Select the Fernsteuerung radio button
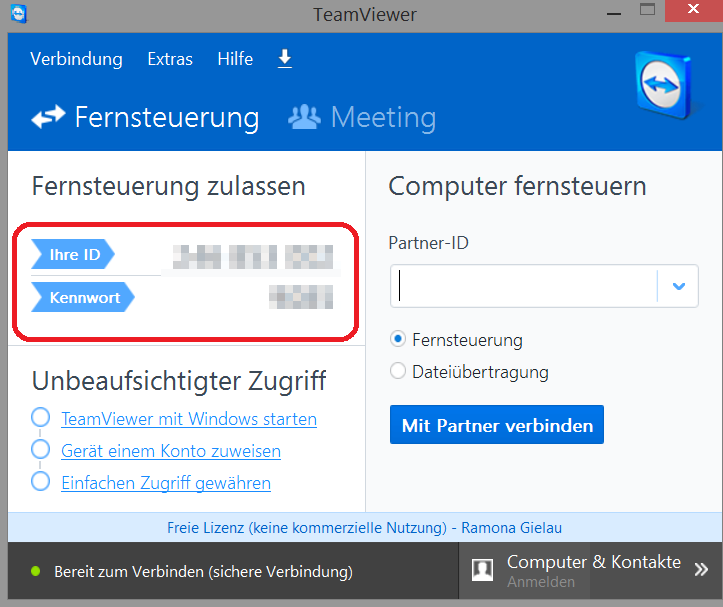 coord(398,340)
